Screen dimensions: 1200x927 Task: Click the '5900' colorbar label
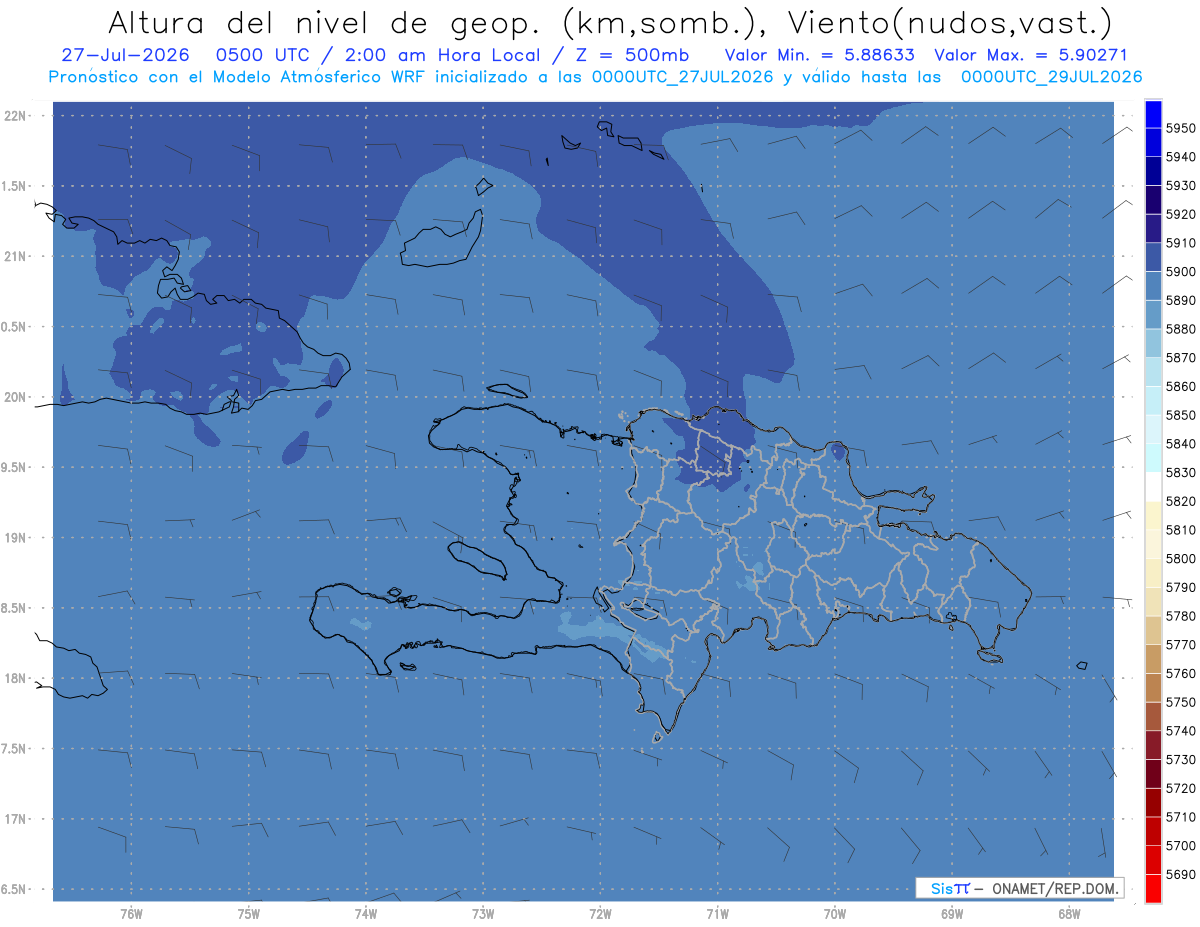coord(1181,272)
